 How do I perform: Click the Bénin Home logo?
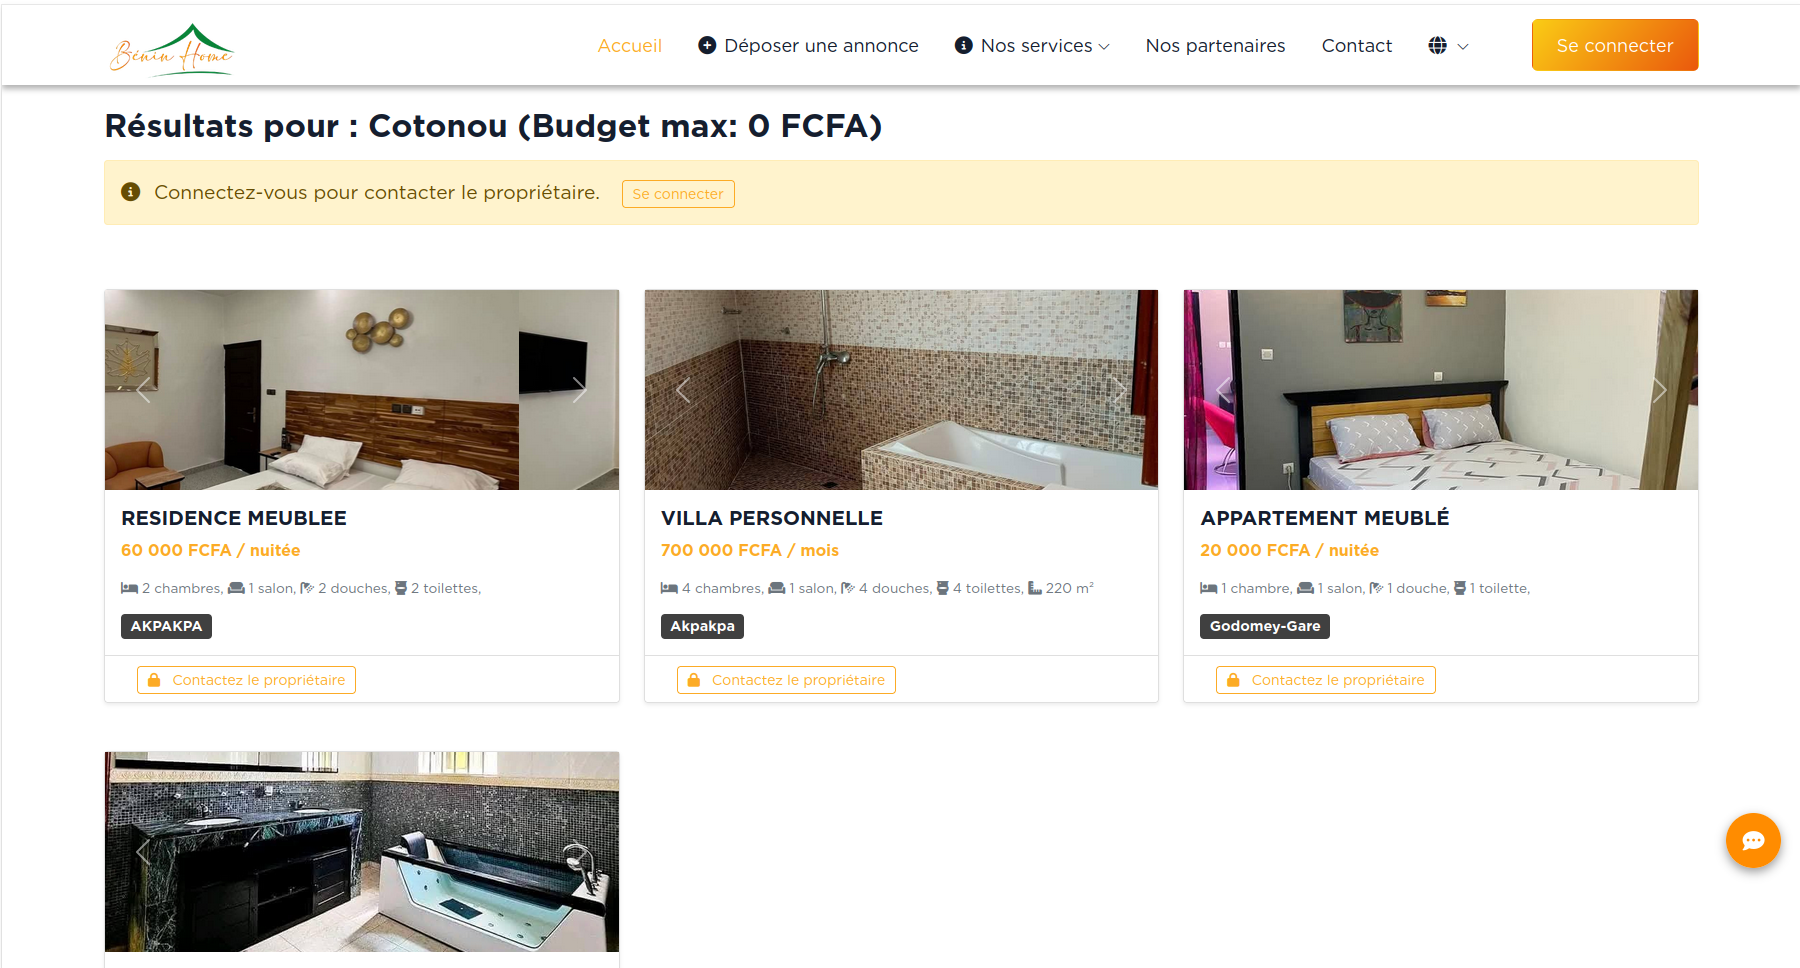[x=171, y=48]
